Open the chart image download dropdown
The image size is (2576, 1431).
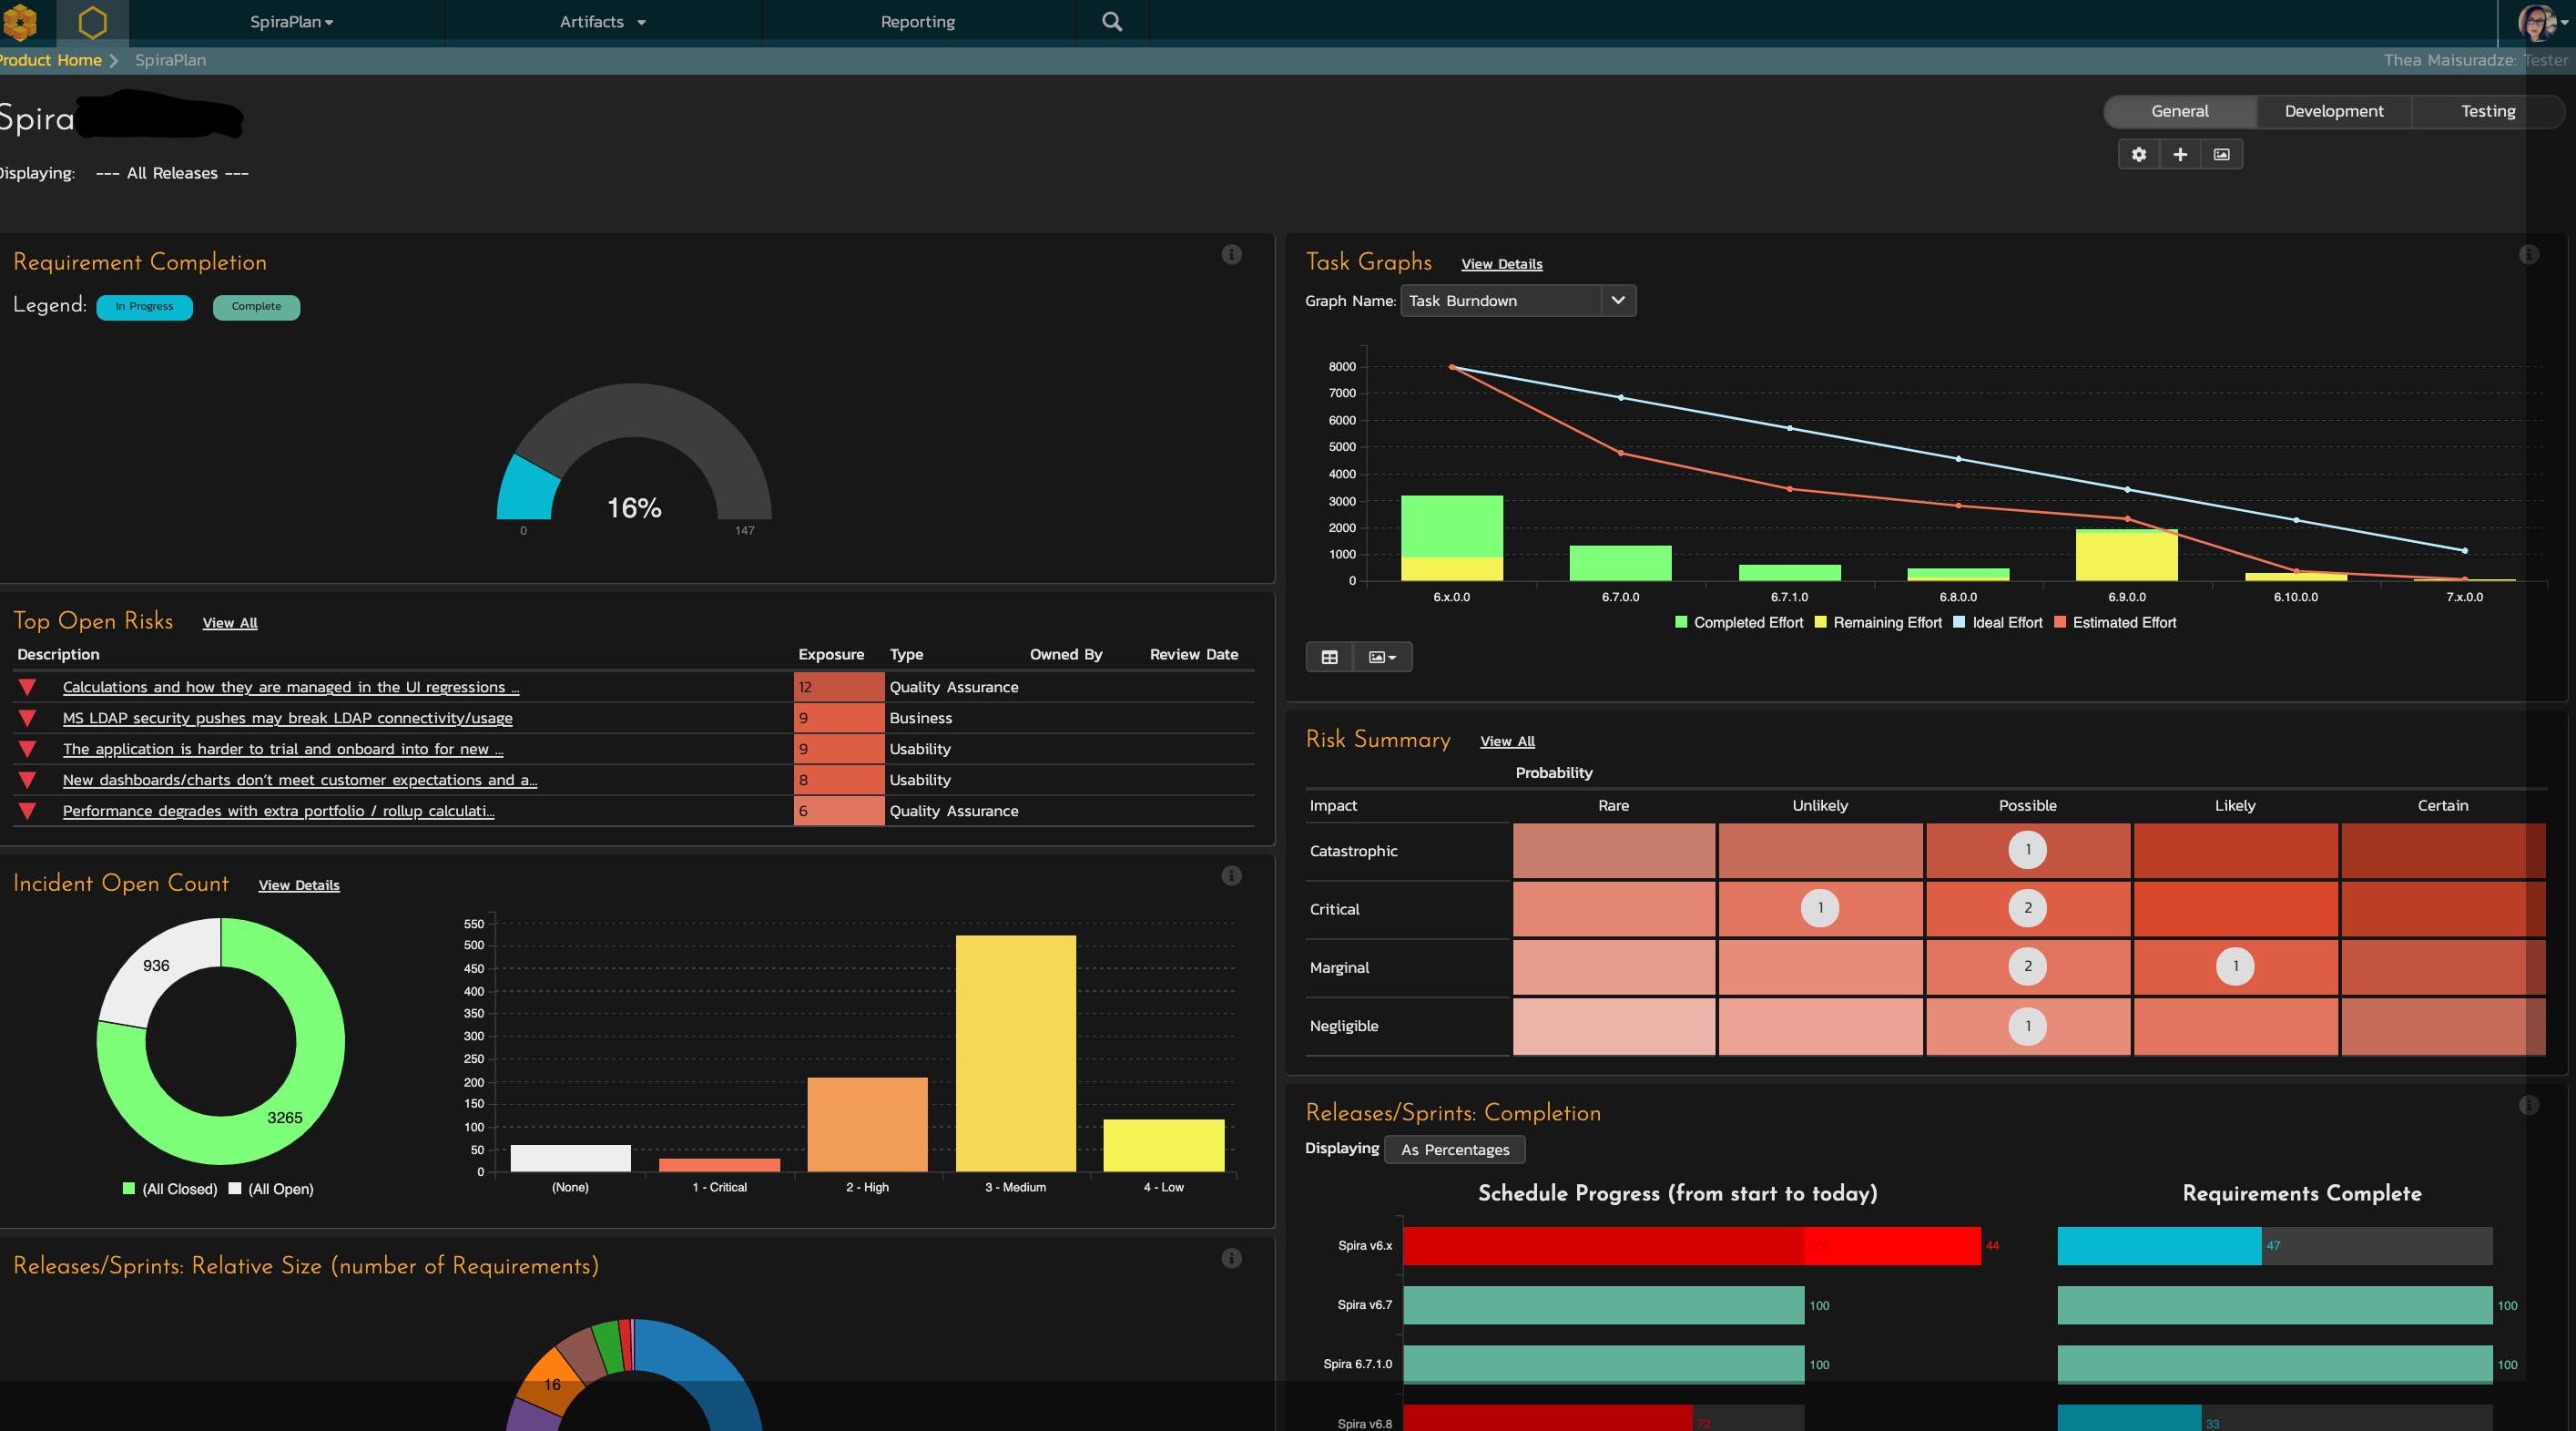tap(1382, 657)
